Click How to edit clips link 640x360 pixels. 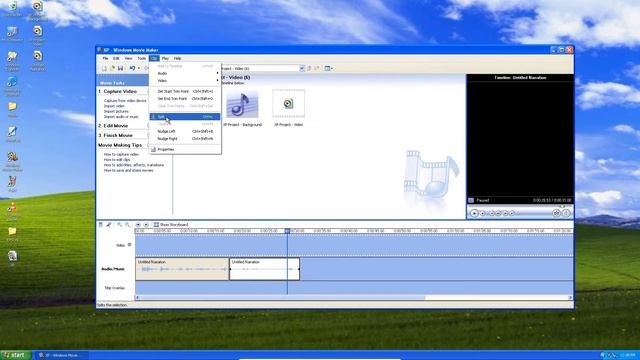(117, 160)
